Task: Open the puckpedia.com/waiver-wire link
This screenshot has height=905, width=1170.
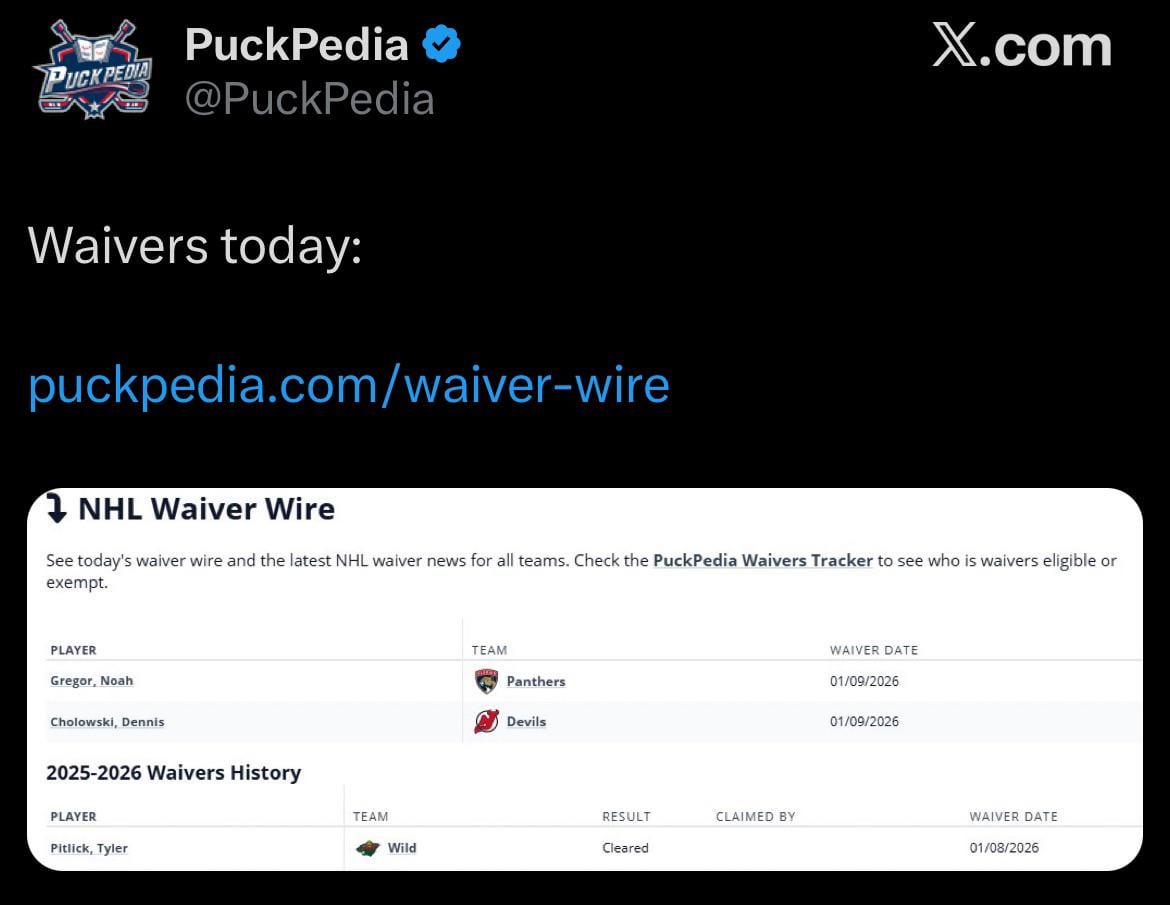Action: [x=348, y=385]
